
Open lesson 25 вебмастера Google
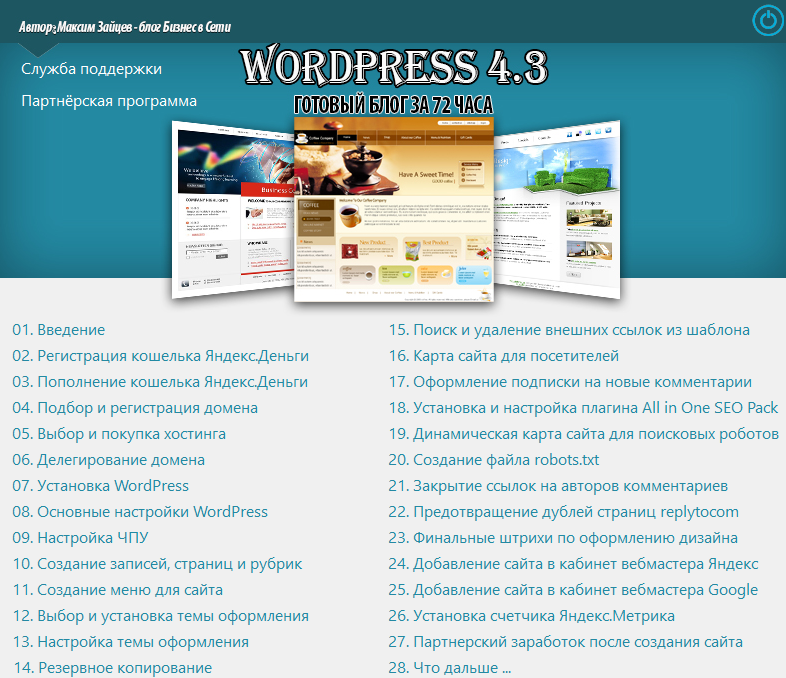click(x=573, y=590)
